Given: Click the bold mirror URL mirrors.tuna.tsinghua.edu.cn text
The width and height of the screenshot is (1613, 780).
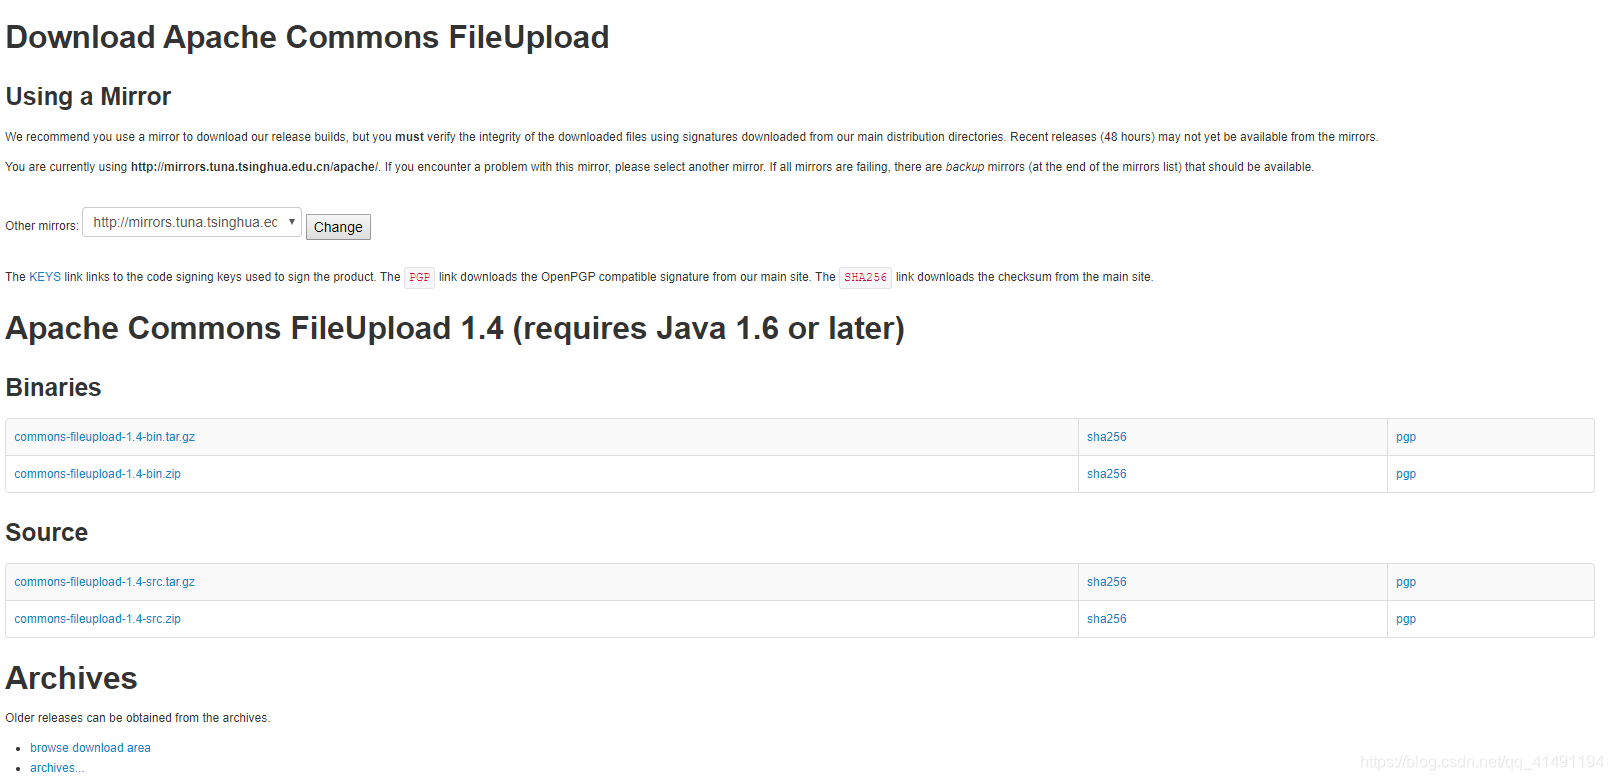Looking at the screenshot, I should click(254, 167).
